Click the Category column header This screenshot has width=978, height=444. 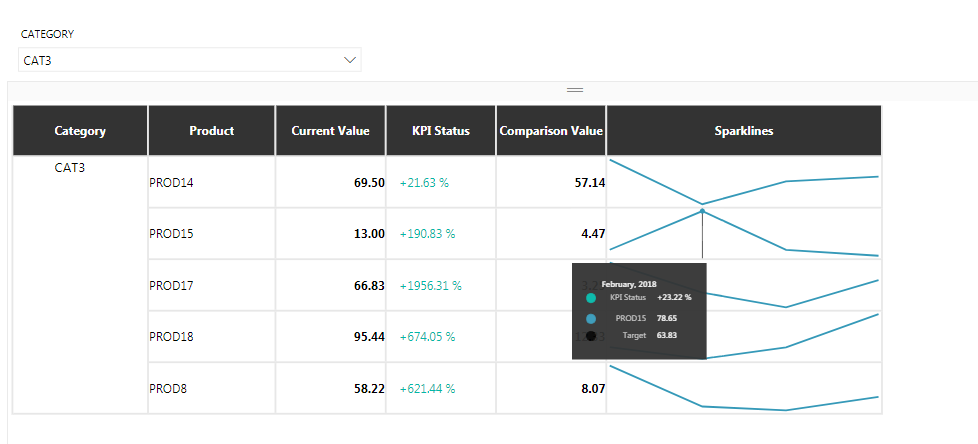tap(80, 131)
